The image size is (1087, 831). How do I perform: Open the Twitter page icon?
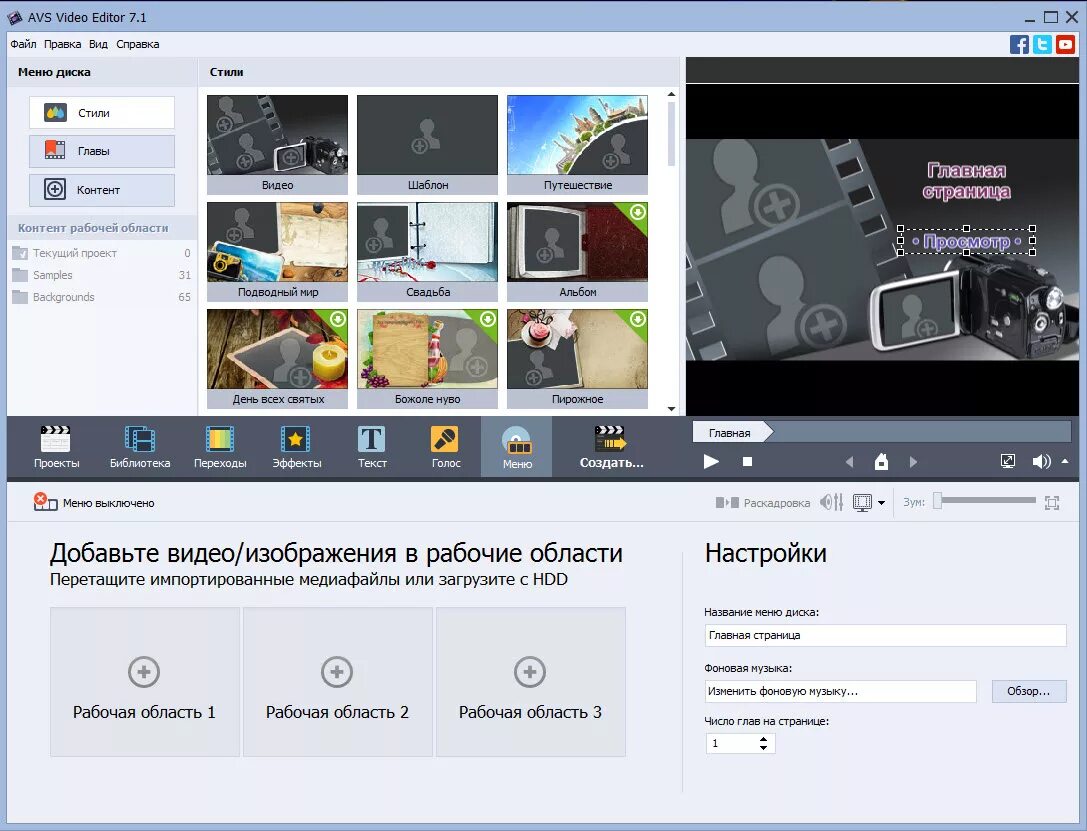[1042, 44]
